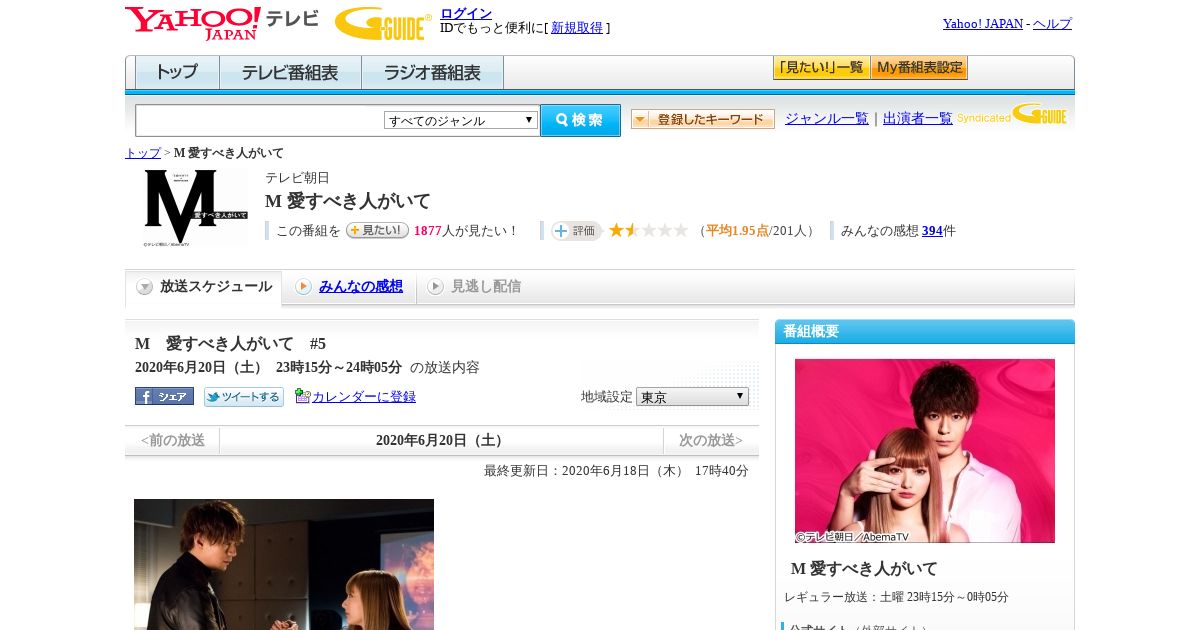
Task: Click the calendar icon
Action: 302,396
